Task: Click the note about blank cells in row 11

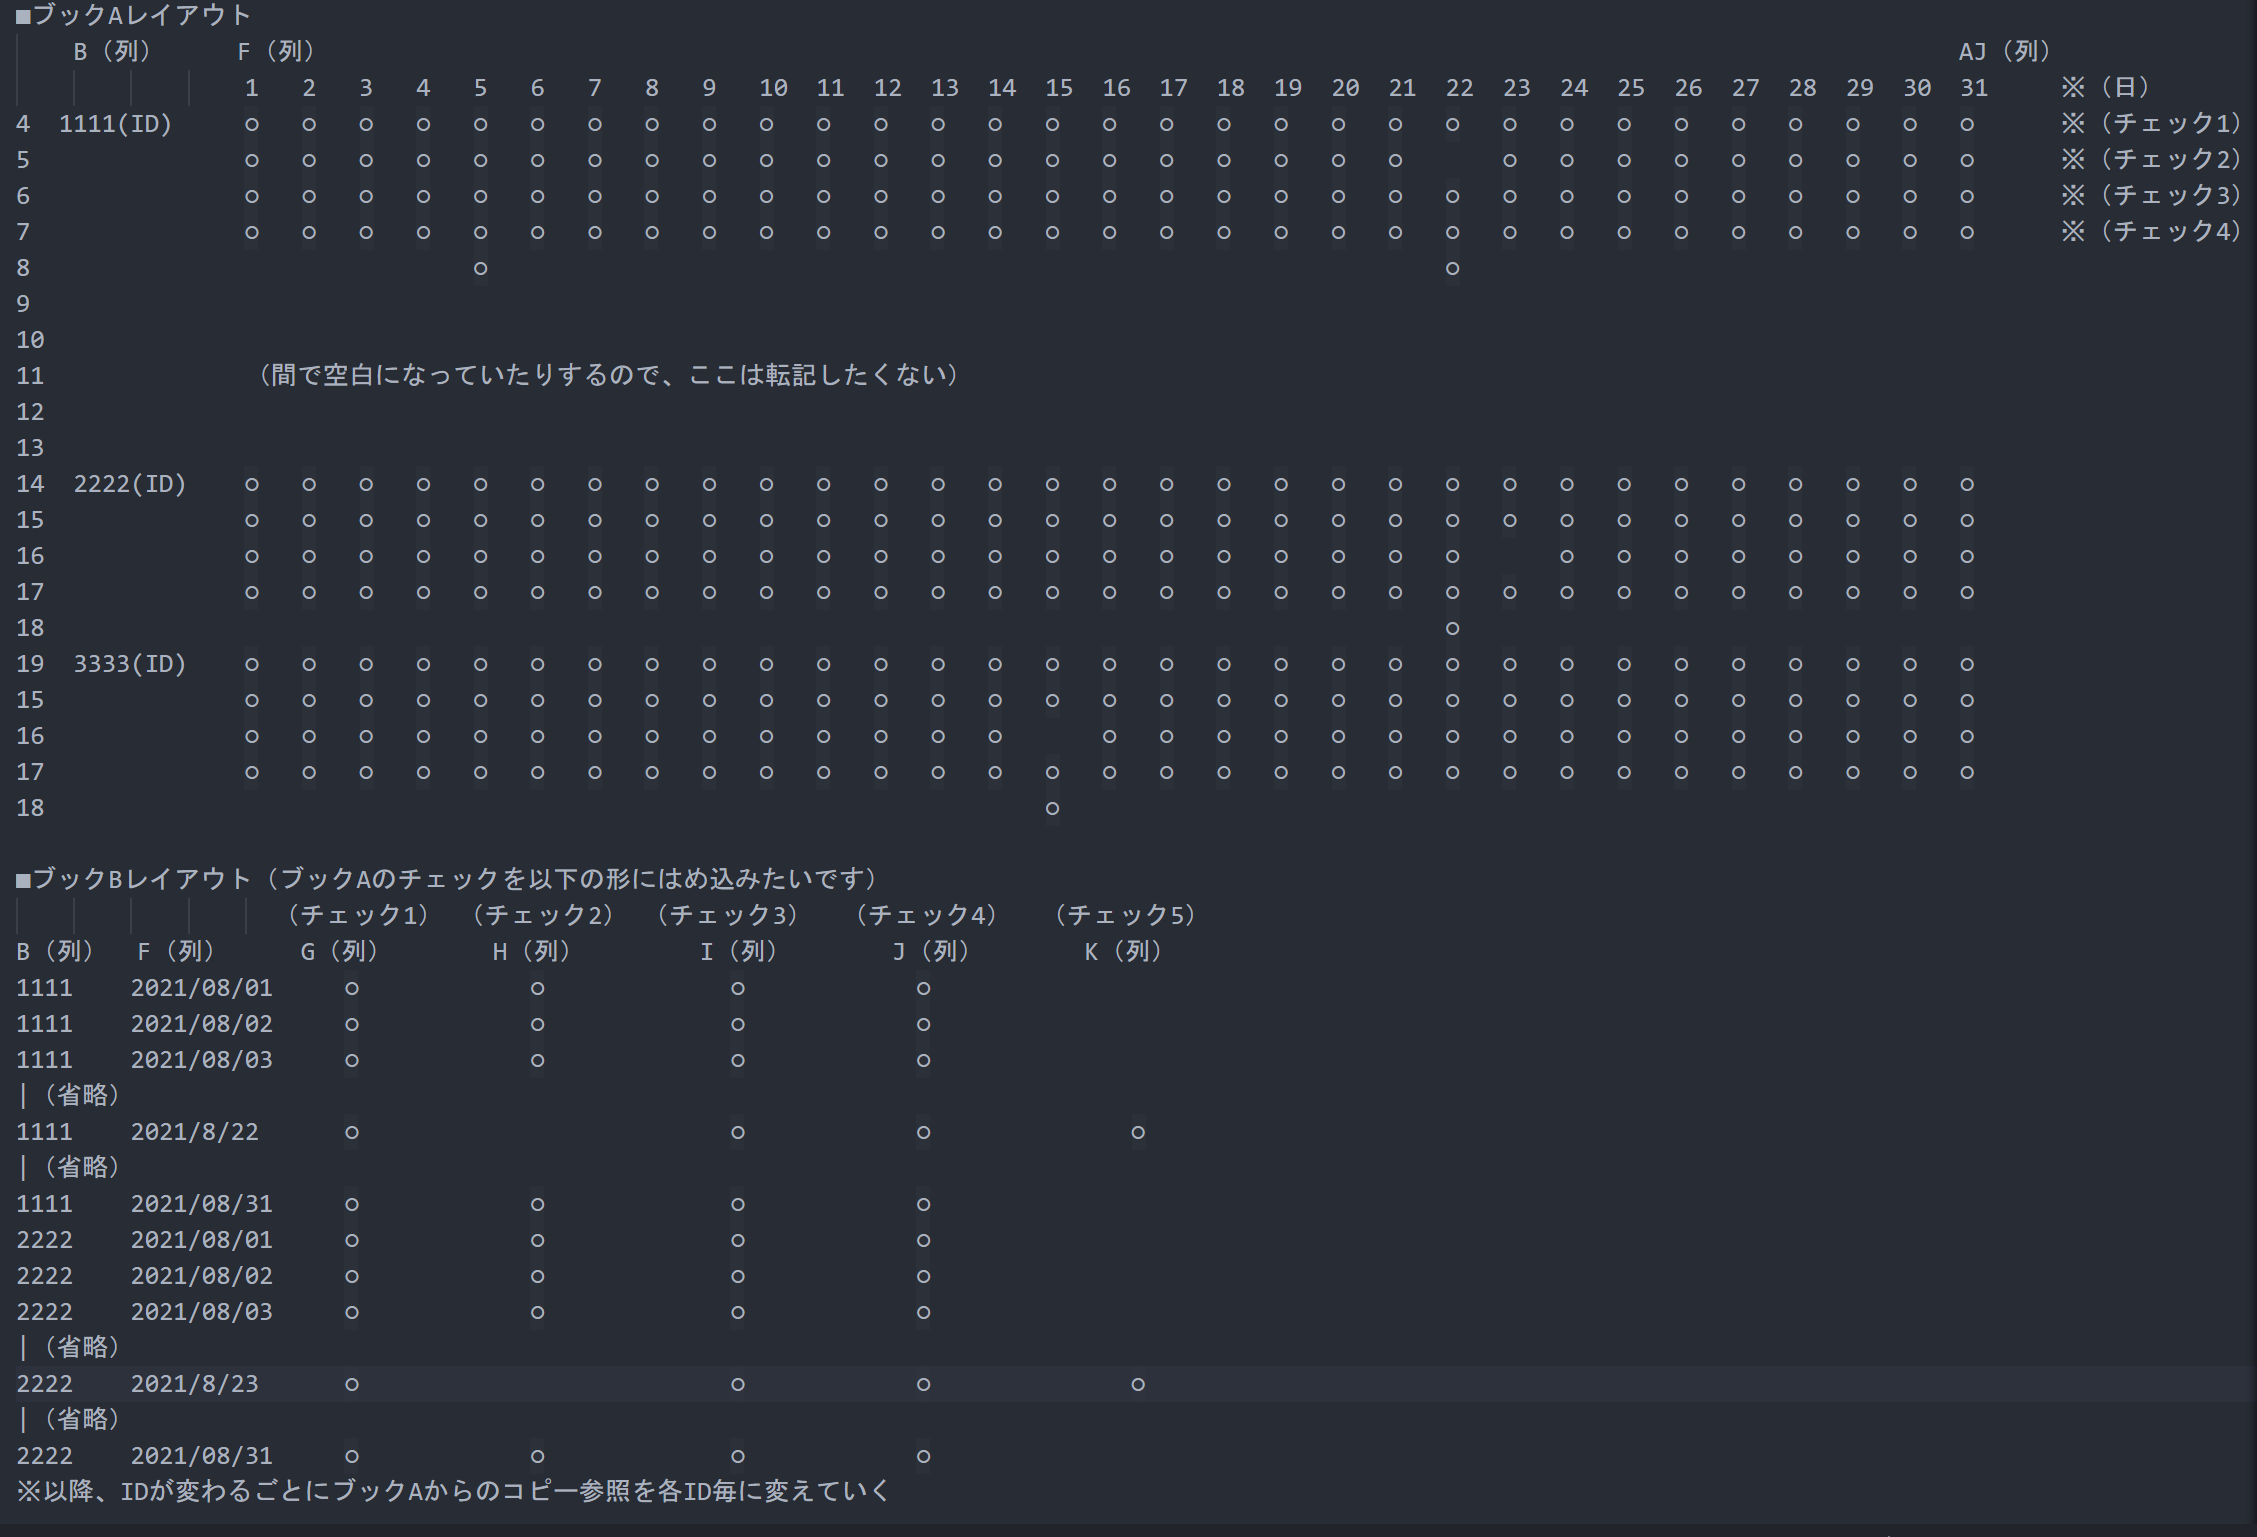Action: click(607, 375)
